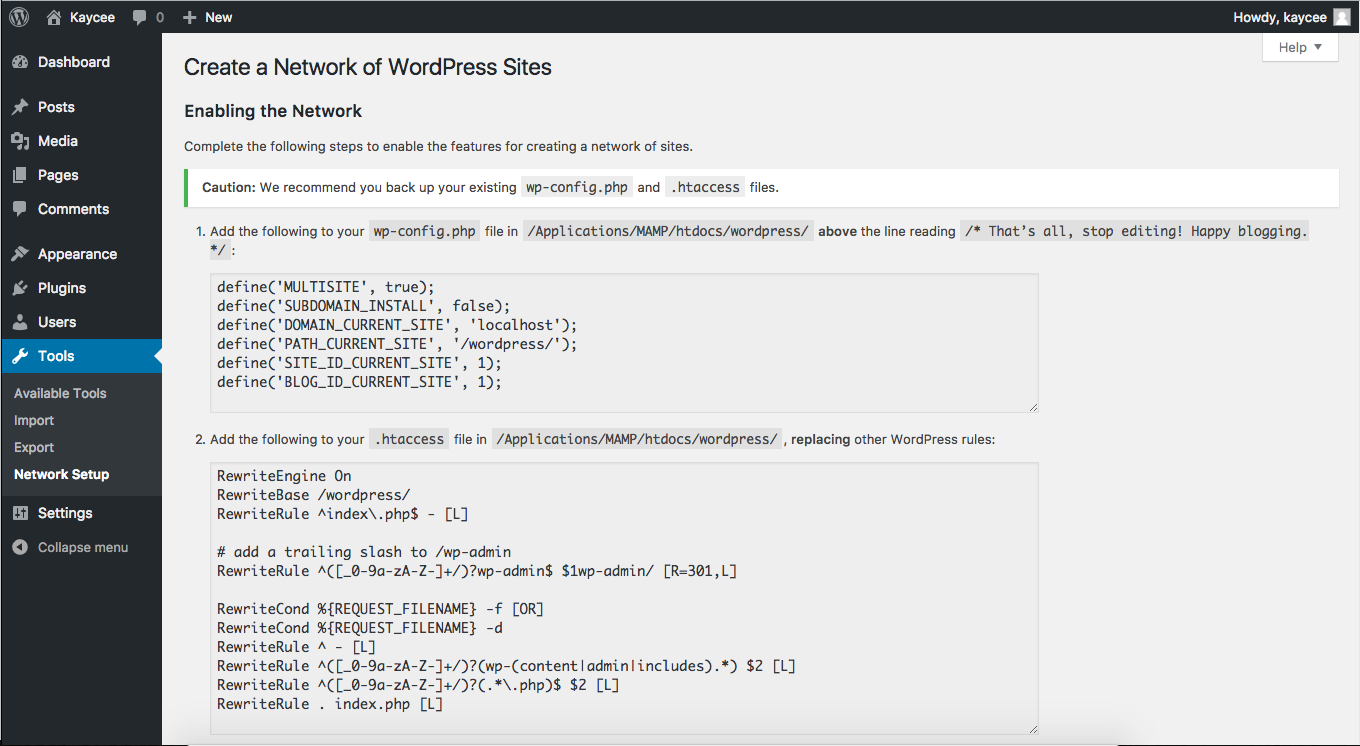Open the Media menu item
The width and height of the screenshot is (1360, 746).
(58, 141)
